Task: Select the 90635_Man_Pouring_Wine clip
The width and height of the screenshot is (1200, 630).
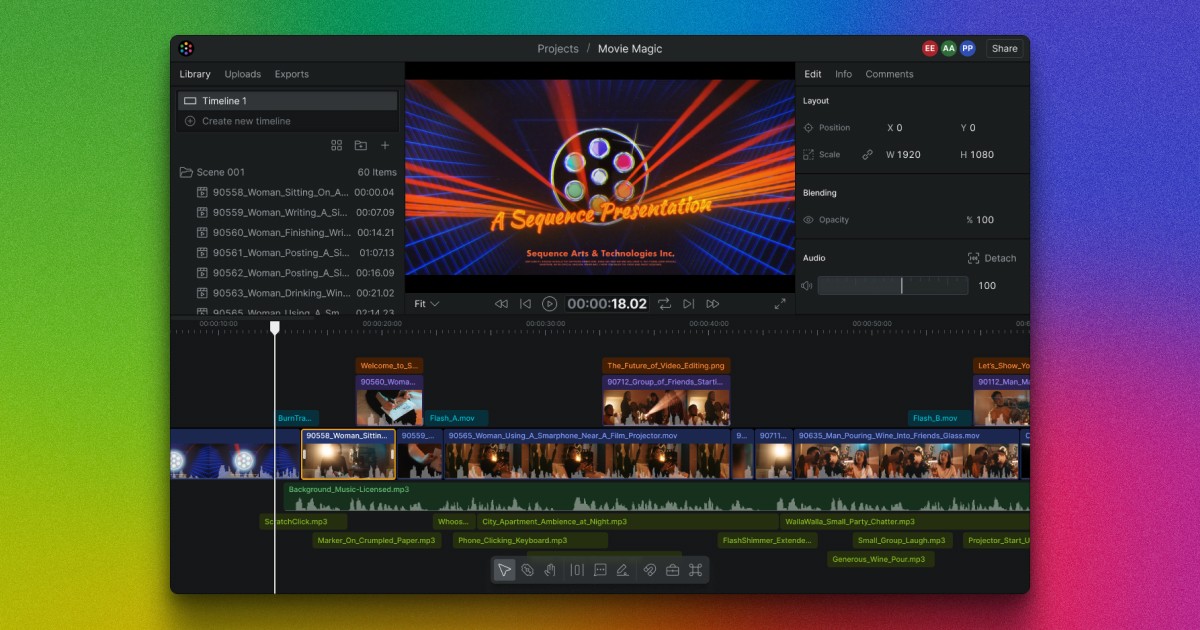Action: point(906,454)
